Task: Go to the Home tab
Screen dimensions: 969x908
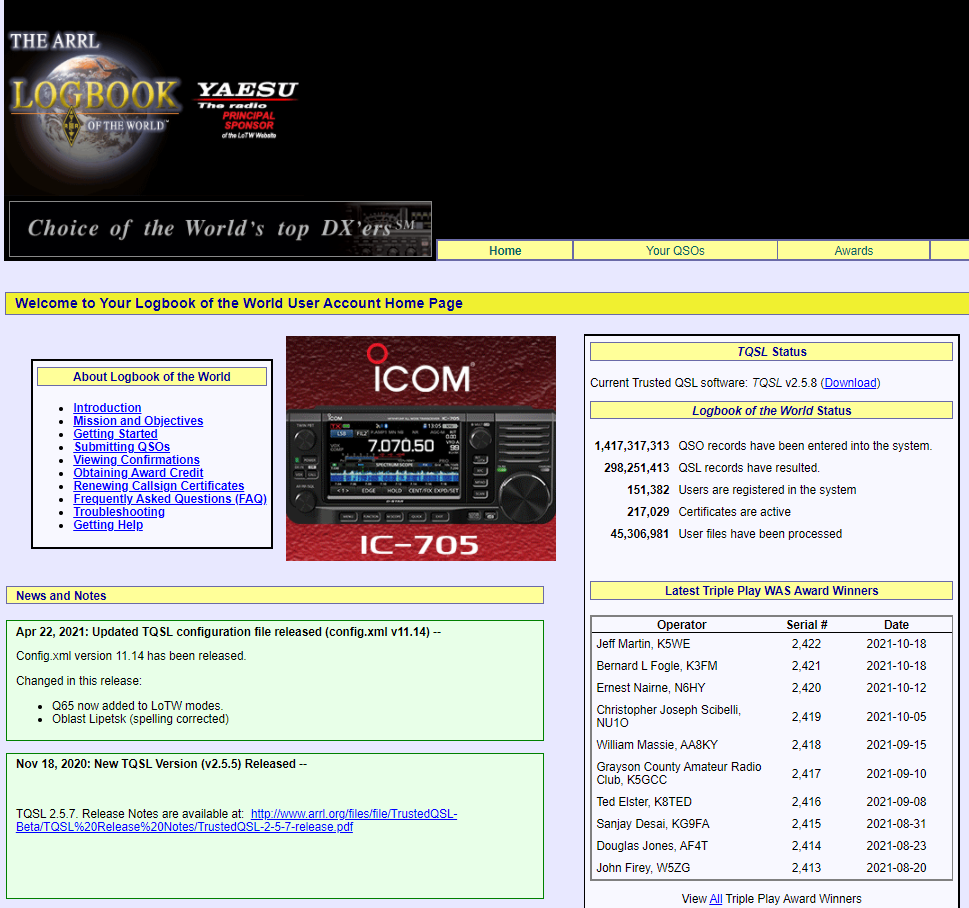Action: click(x=505, y=250)
